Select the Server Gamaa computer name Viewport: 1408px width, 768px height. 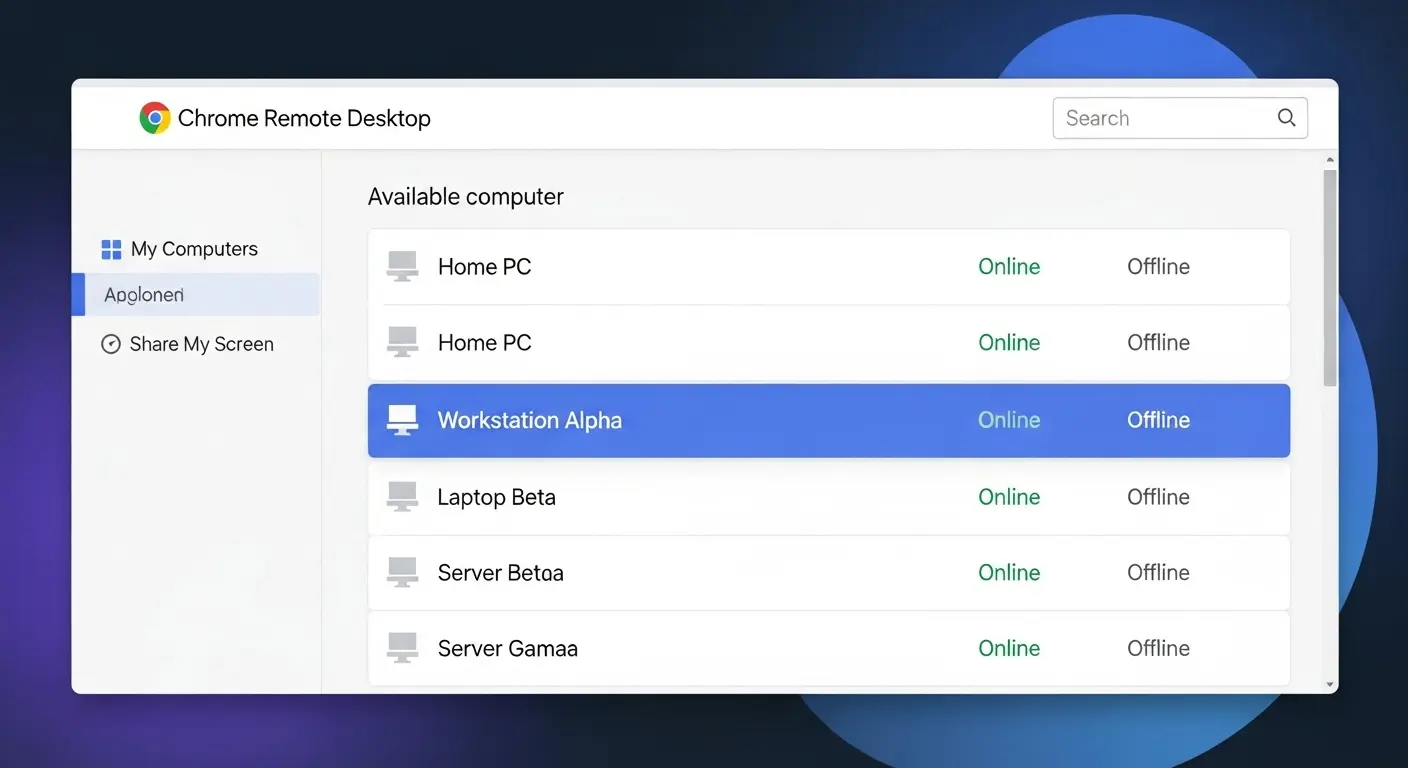(508, 648)
